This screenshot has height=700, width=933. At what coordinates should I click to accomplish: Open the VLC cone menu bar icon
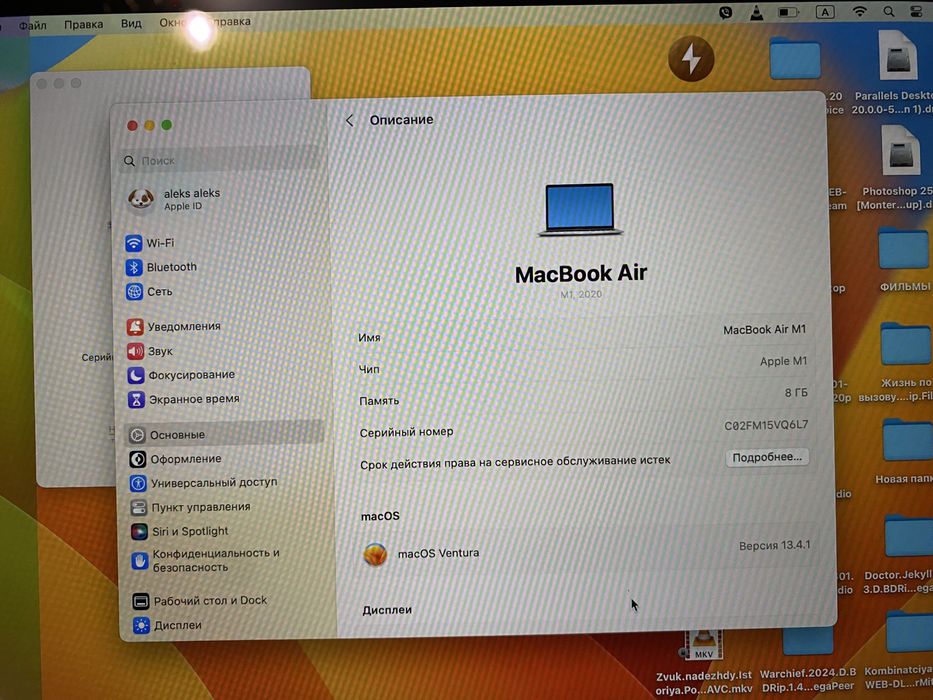pyautogui.click(x=756, y=12)
